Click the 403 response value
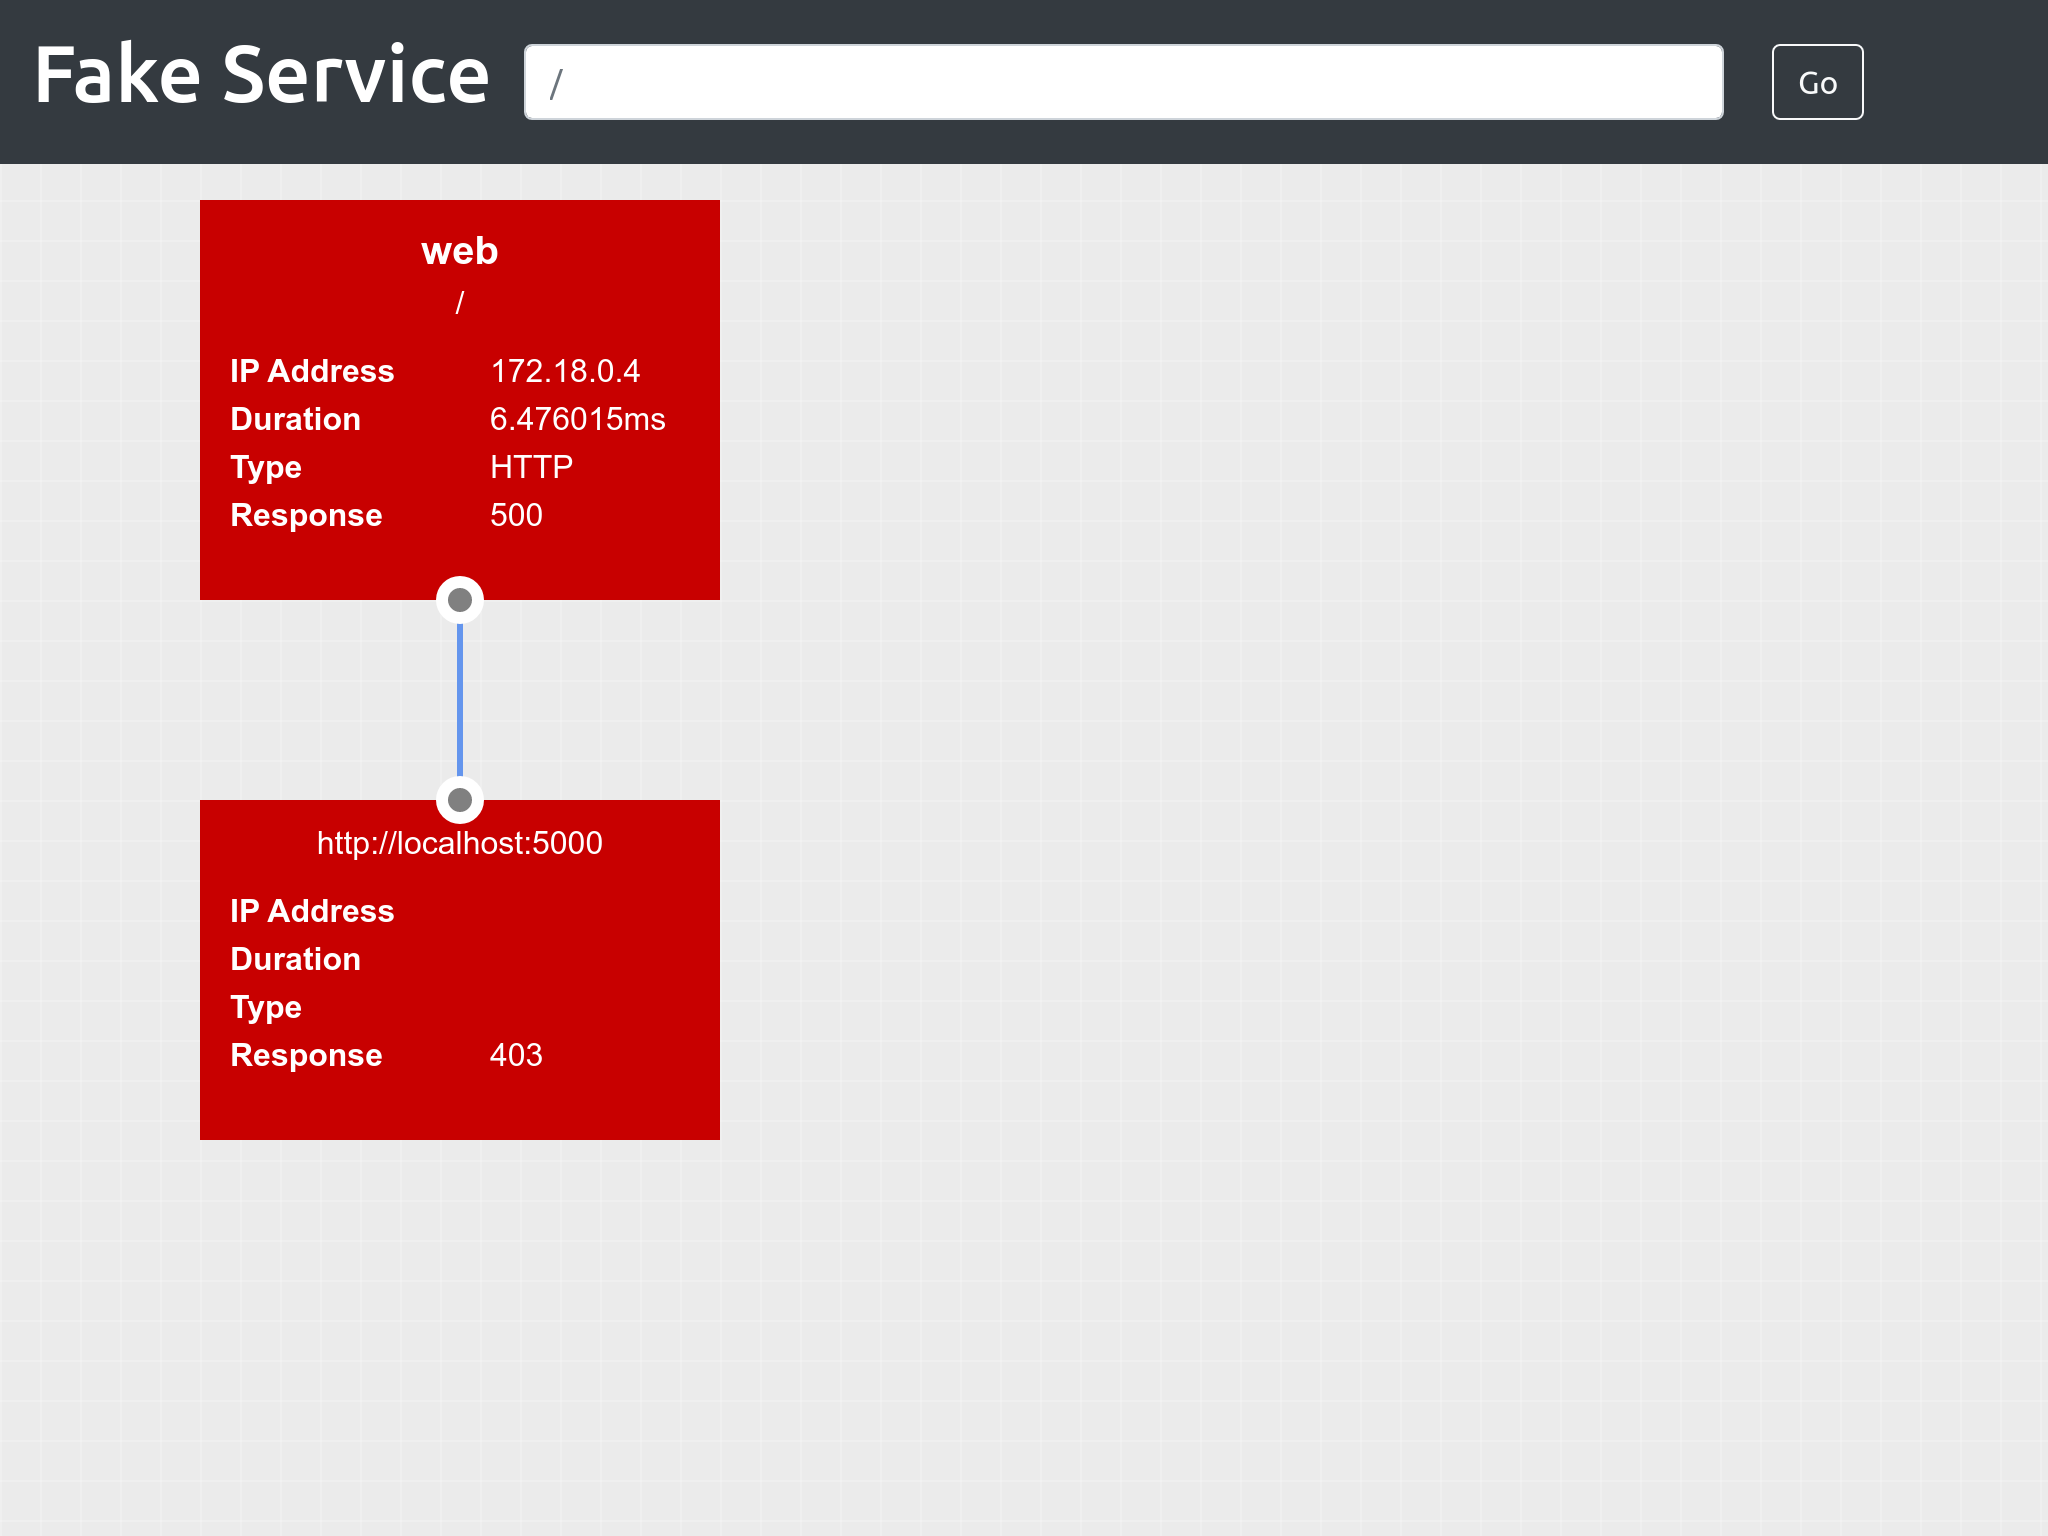 516,1055
